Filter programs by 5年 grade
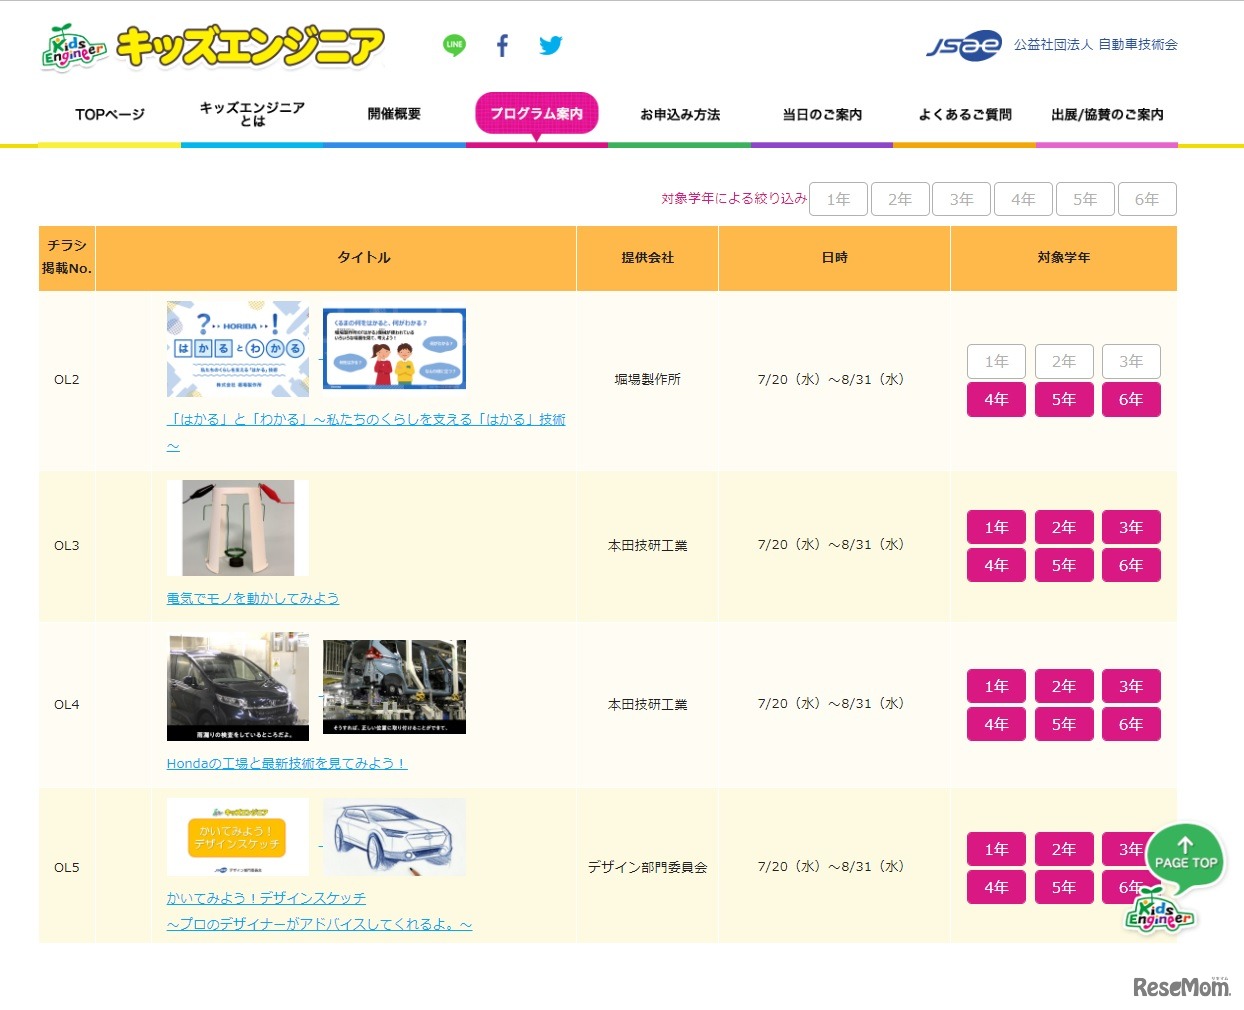Viewport: 1244px width, 1010px height. pos(1085,199)
